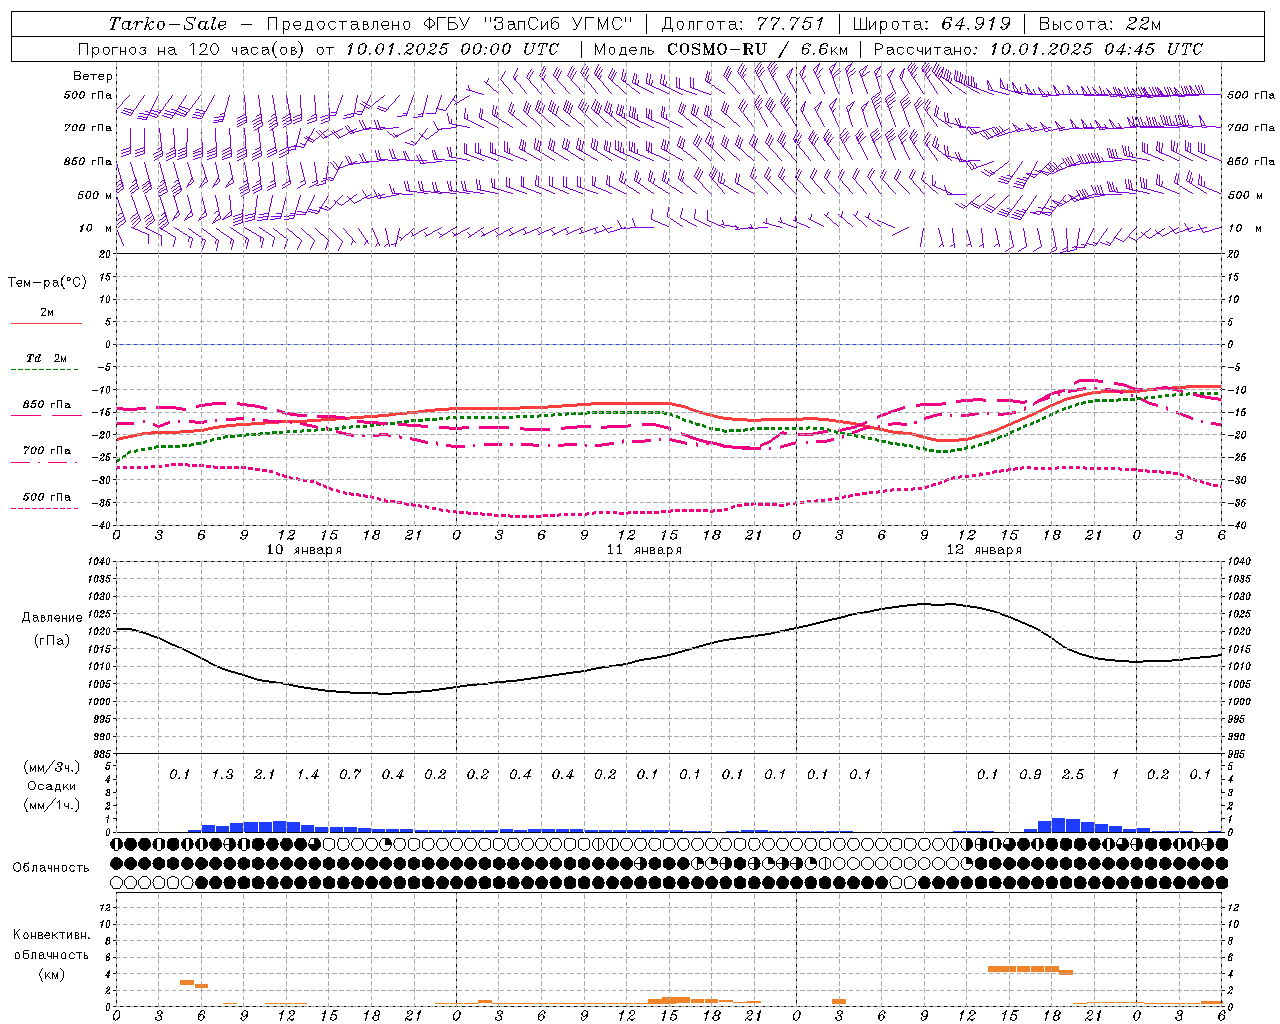Click the 10 января date label

[304, 550]
